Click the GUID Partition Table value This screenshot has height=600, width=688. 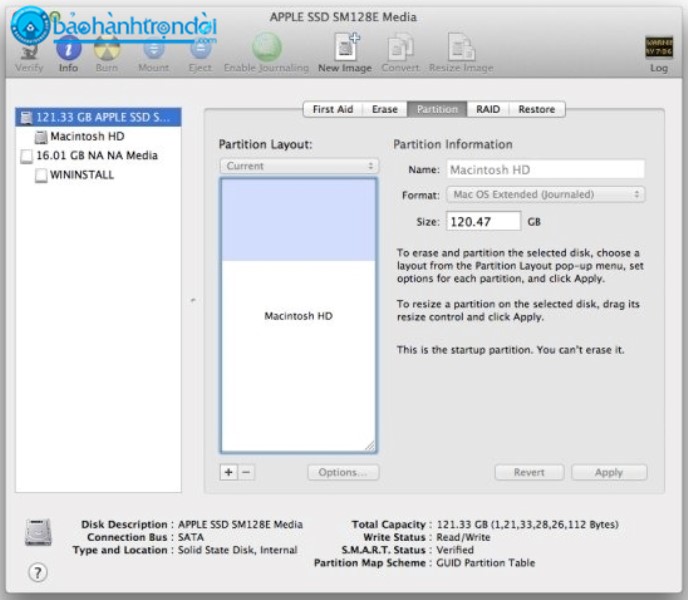pos(486,562)
